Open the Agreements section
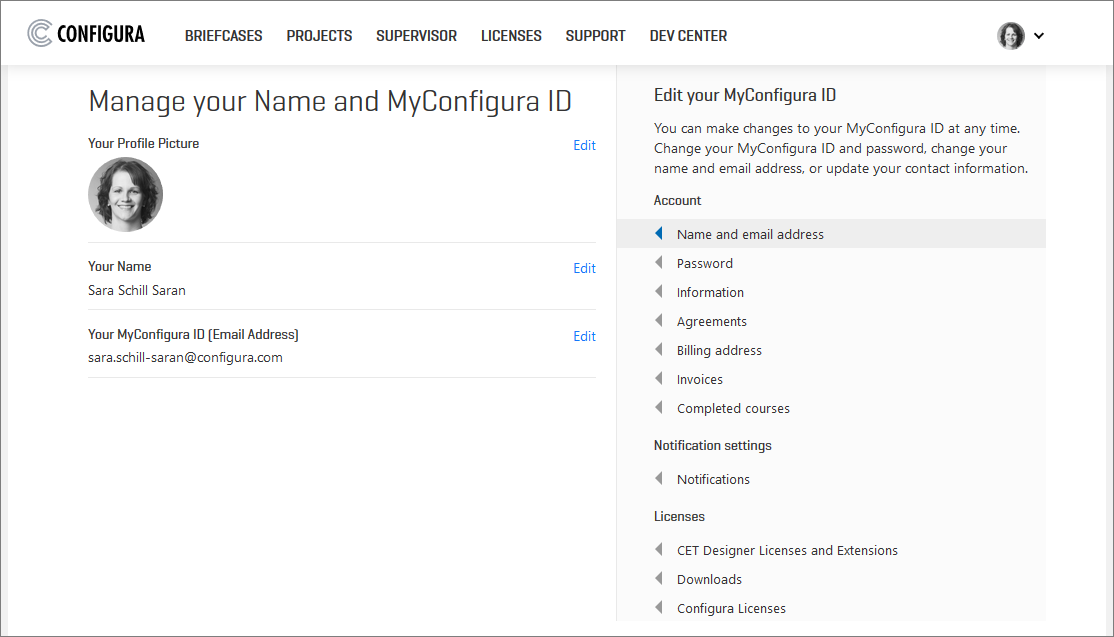 (x=711, y=322)
